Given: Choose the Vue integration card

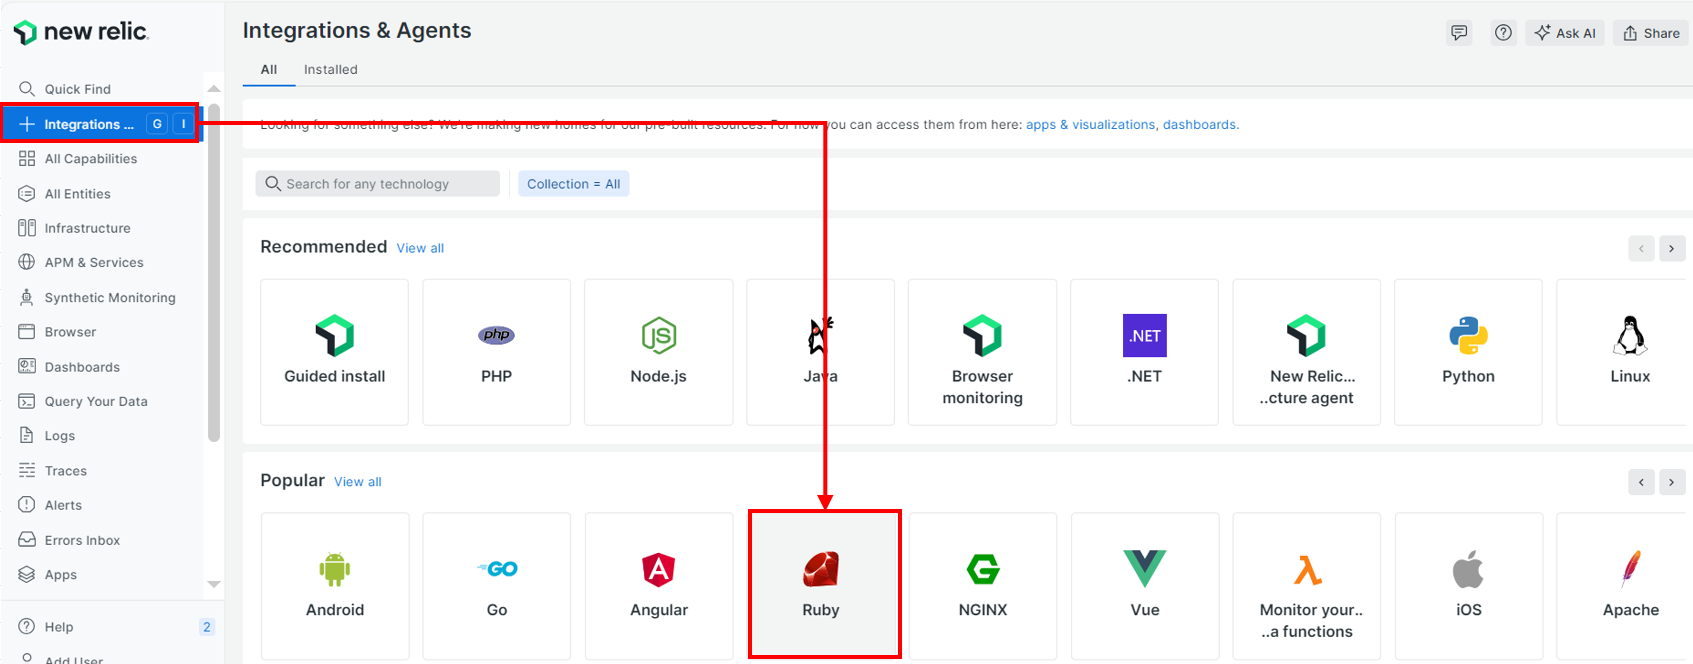Looking at the screenshot, I should (1145, 586).
